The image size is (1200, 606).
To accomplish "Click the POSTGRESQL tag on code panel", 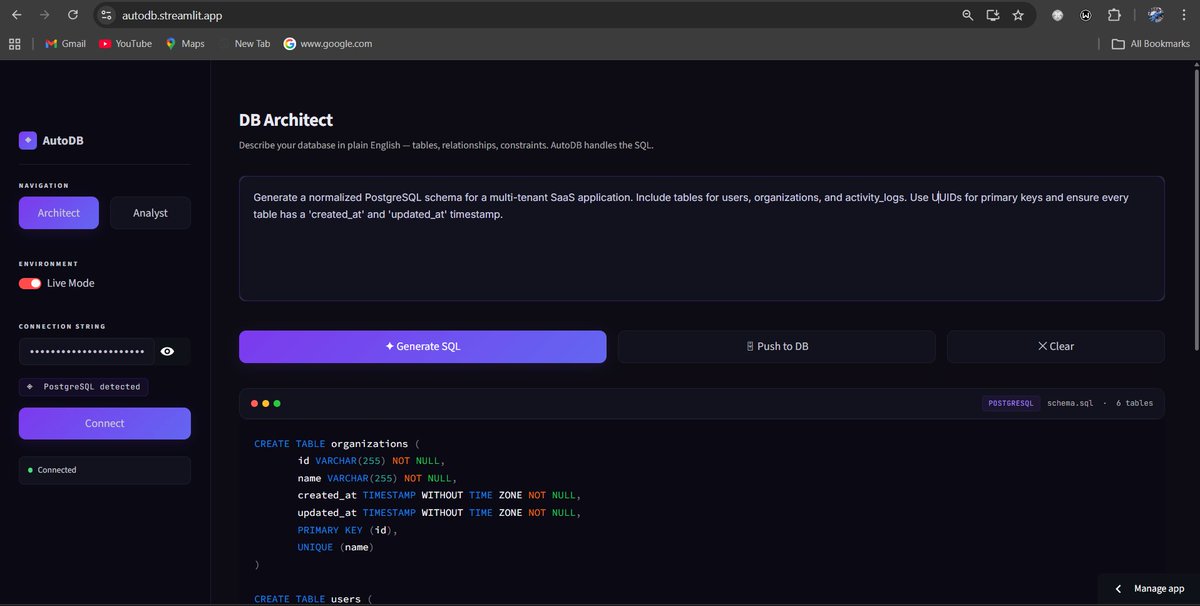I will pos(1010,403).
